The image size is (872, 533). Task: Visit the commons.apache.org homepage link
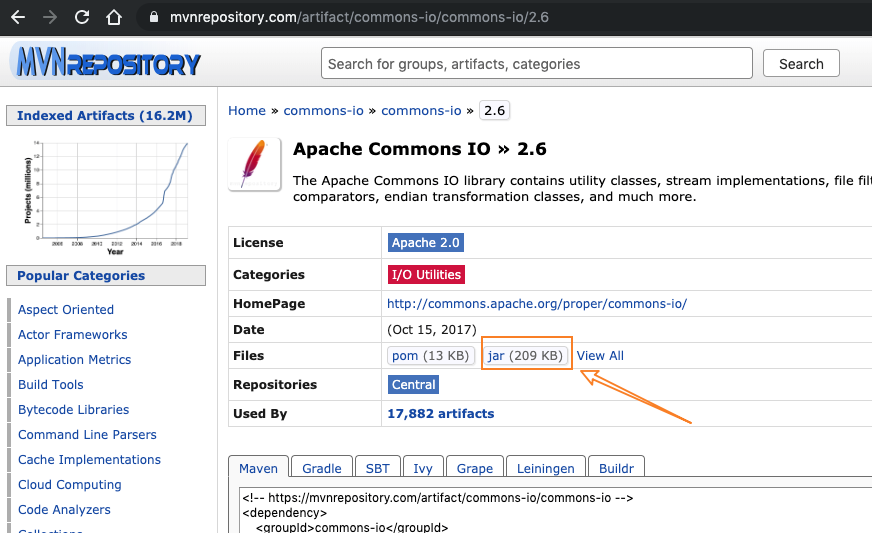click(537, 304)
